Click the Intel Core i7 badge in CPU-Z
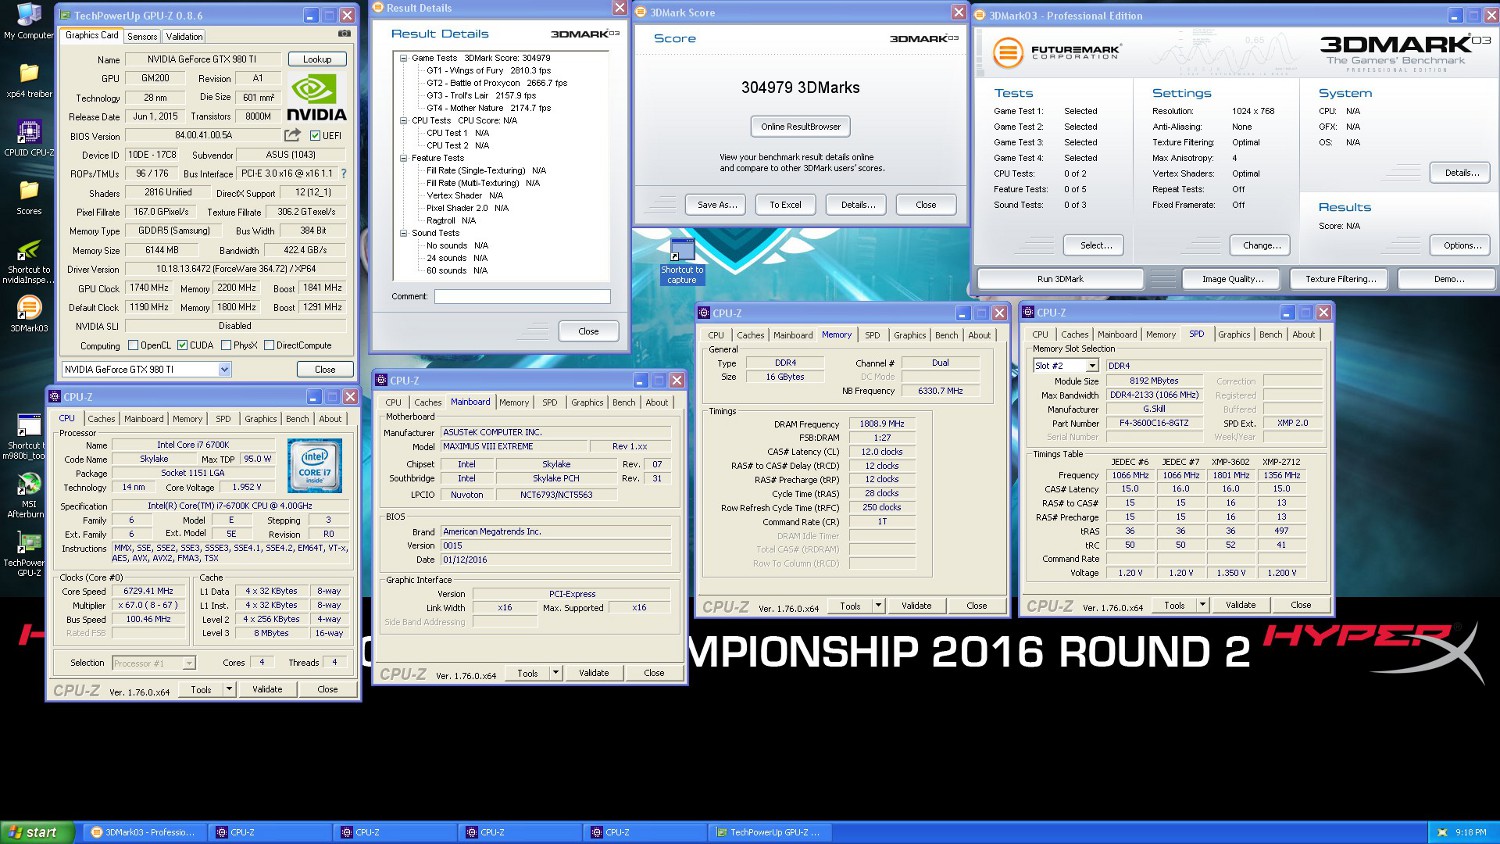Screen dimensions: 1500x844 (314, 465)
